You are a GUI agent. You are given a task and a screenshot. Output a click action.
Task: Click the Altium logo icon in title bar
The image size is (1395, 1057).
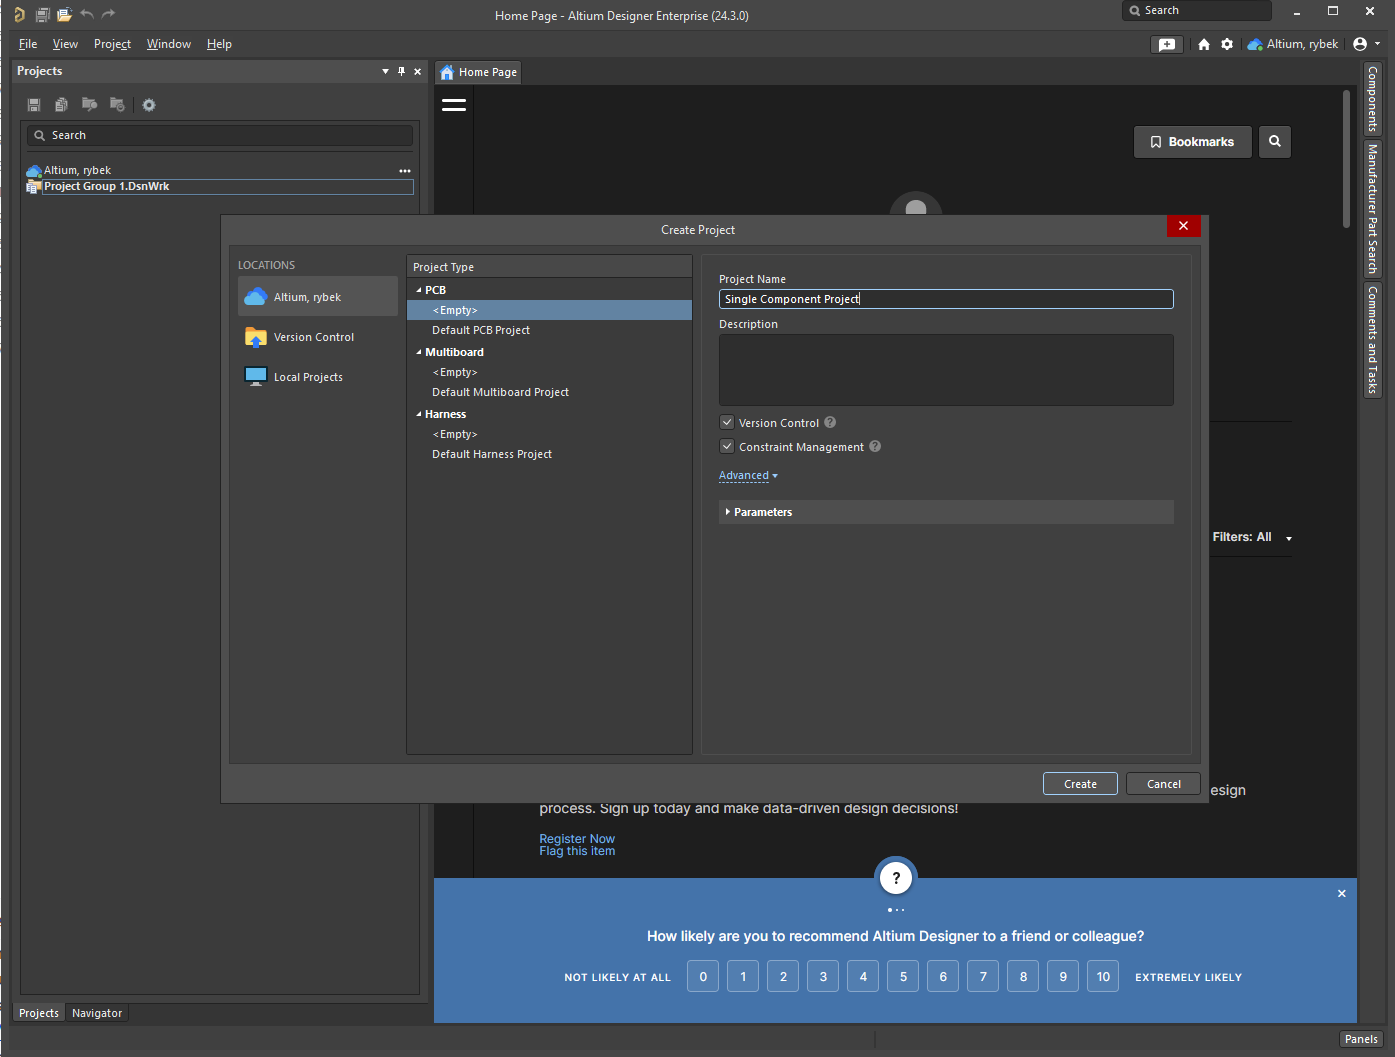click(19, 14)
